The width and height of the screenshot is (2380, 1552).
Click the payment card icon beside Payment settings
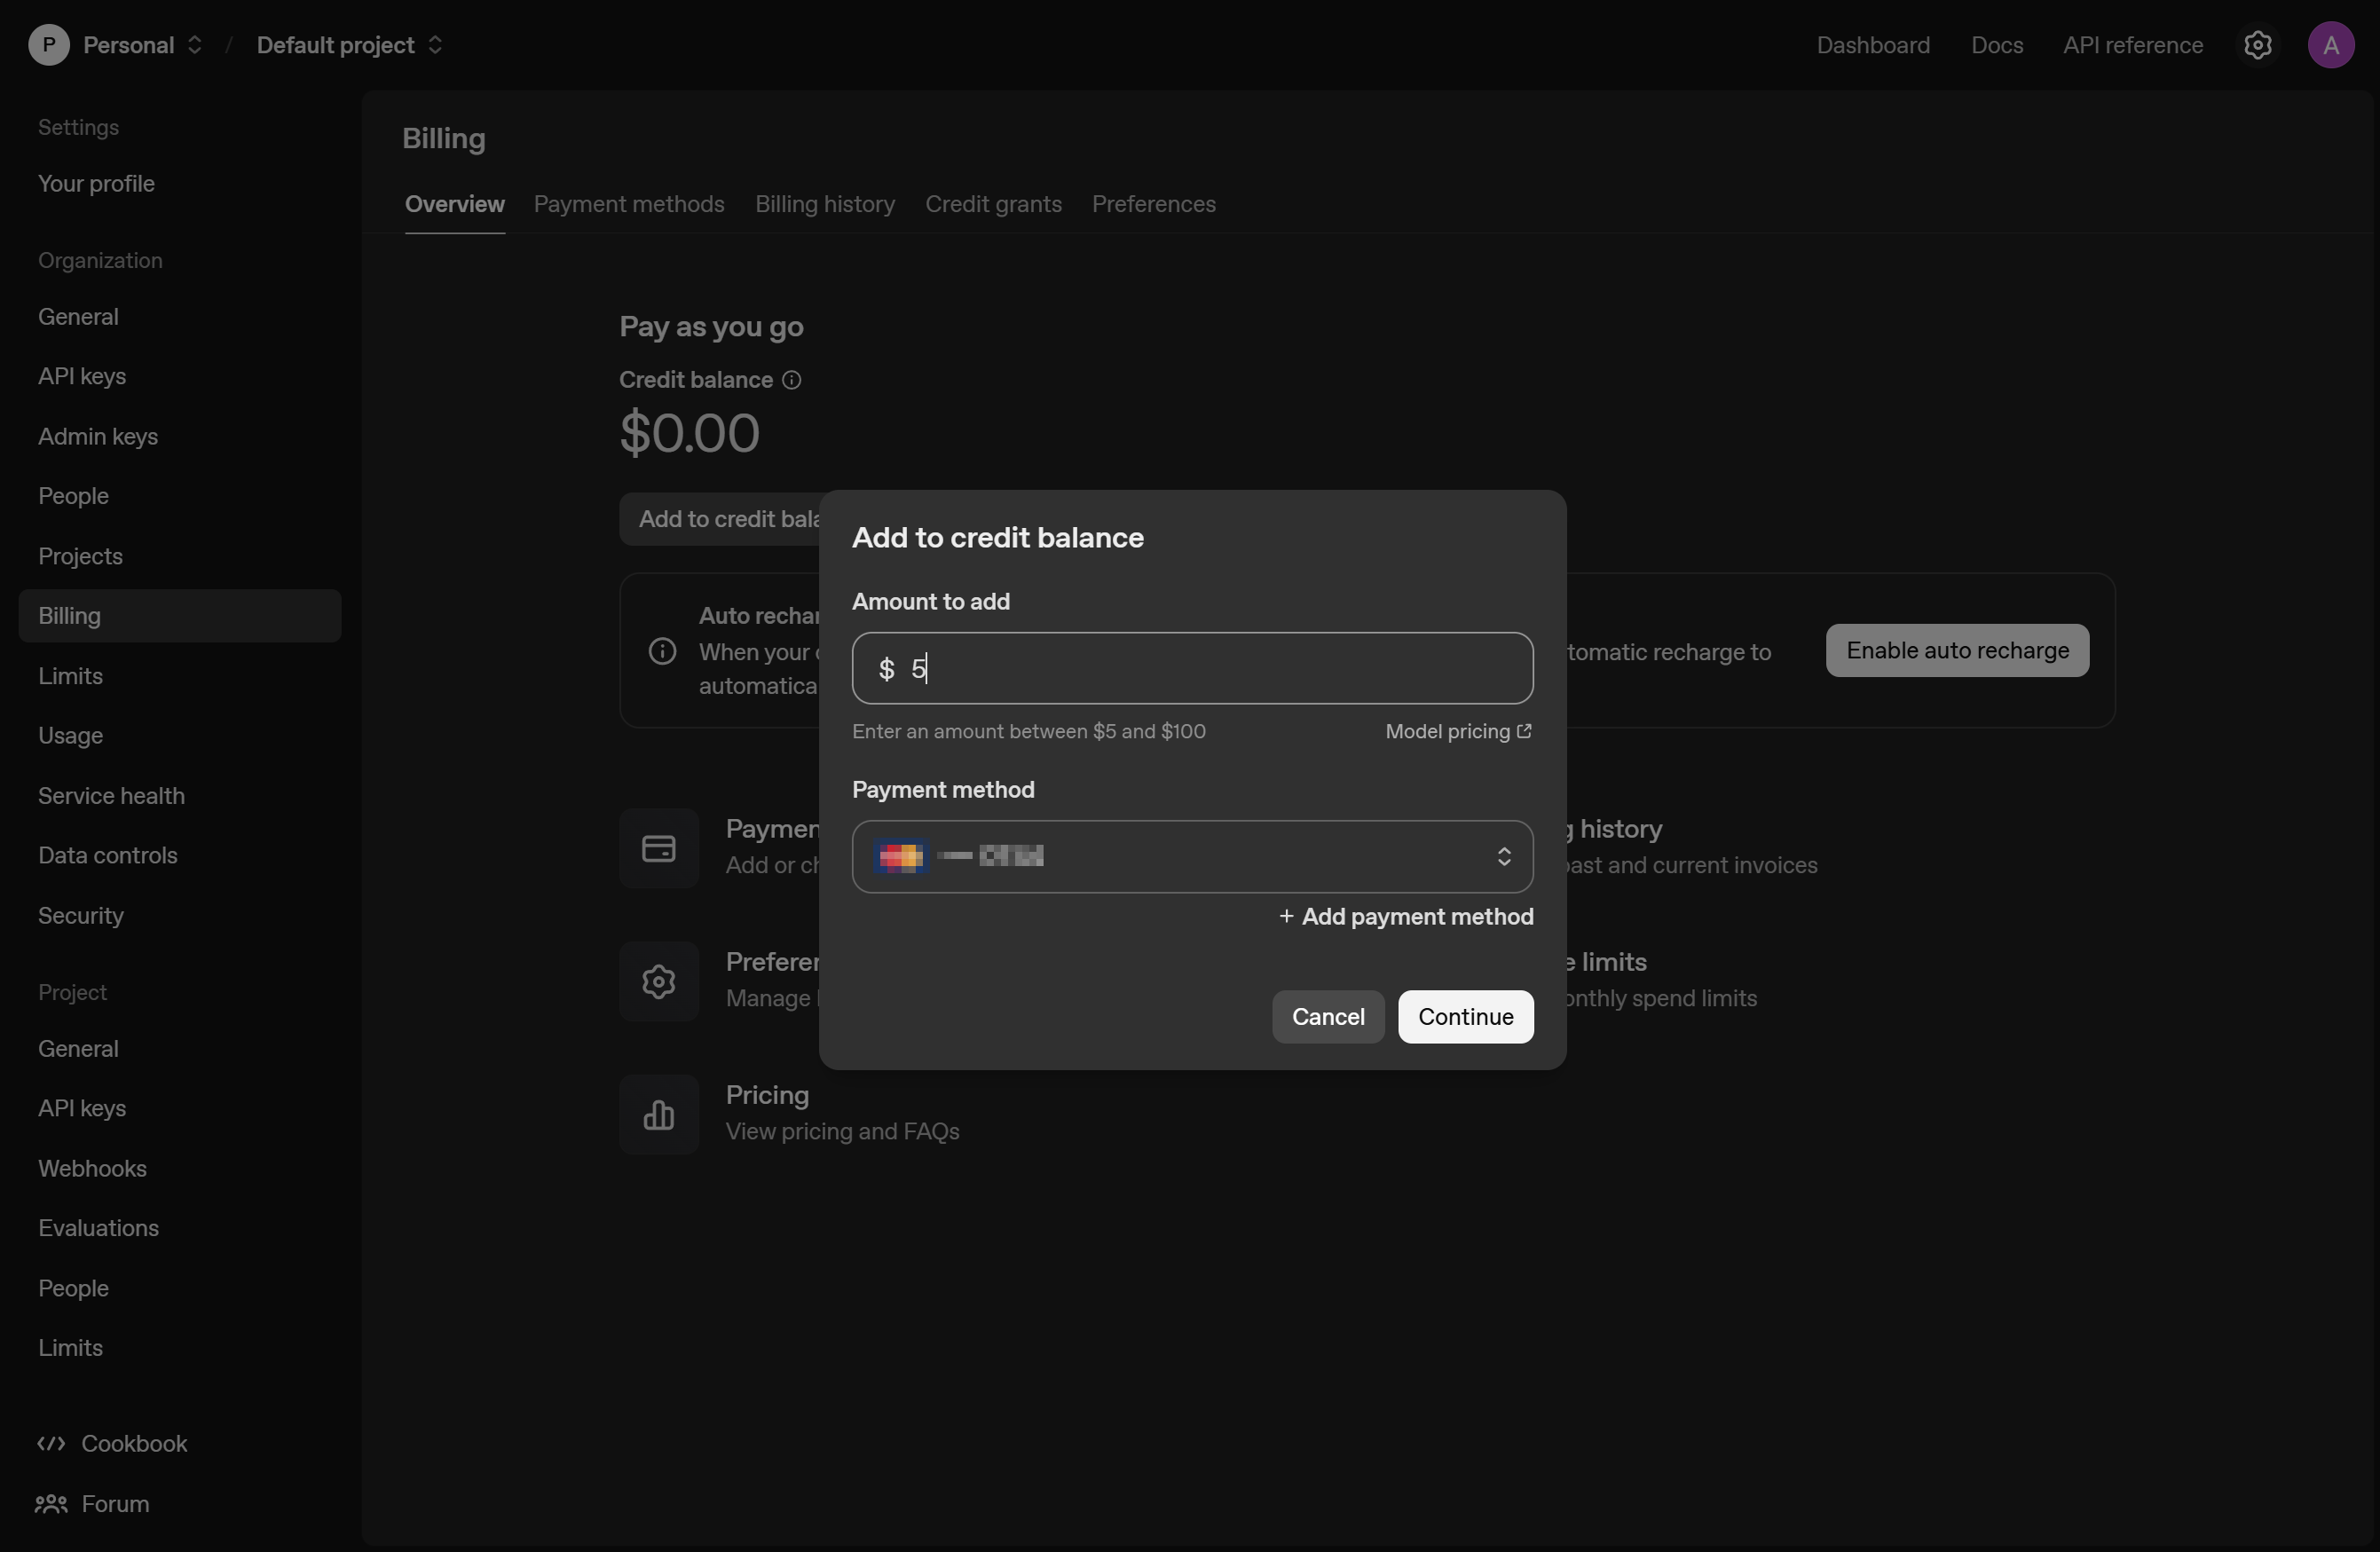click(659, 847)
